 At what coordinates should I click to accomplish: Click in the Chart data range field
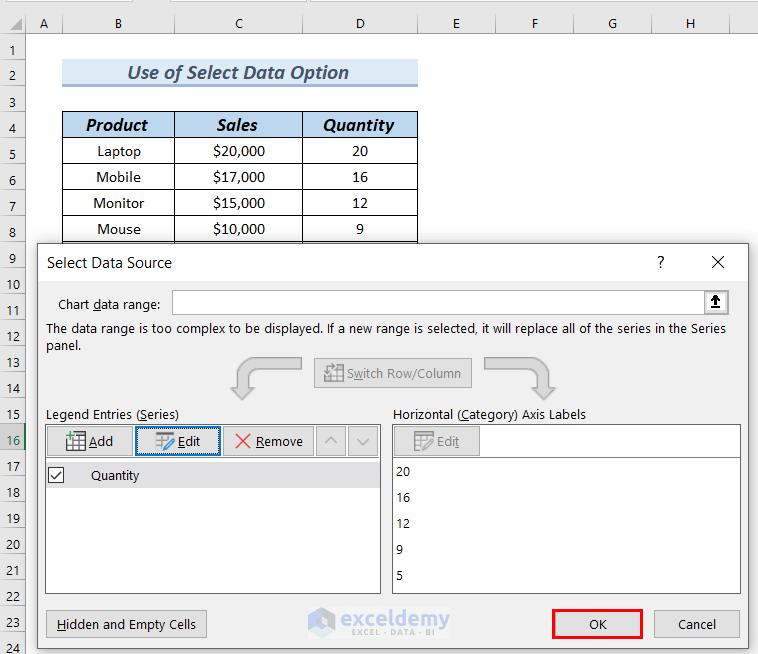click(x=438, y=303)
